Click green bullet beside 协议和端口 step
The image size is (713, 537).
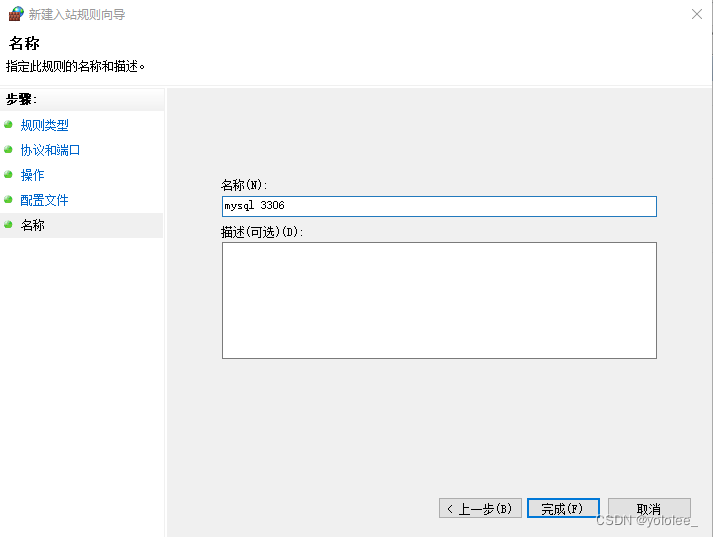(8, 150)
